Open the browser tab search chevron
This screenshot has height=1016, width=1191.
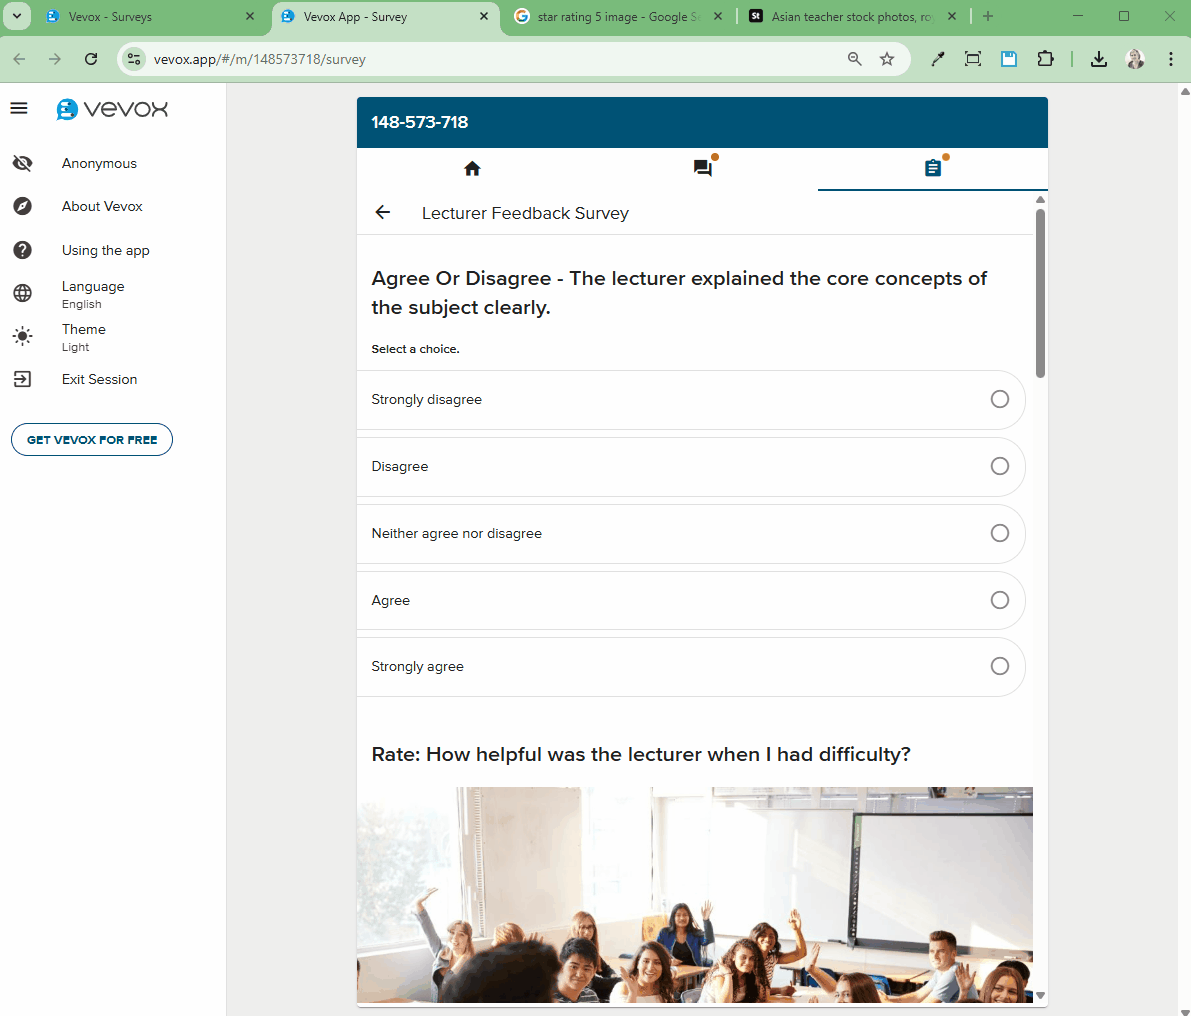coord(16,16)
